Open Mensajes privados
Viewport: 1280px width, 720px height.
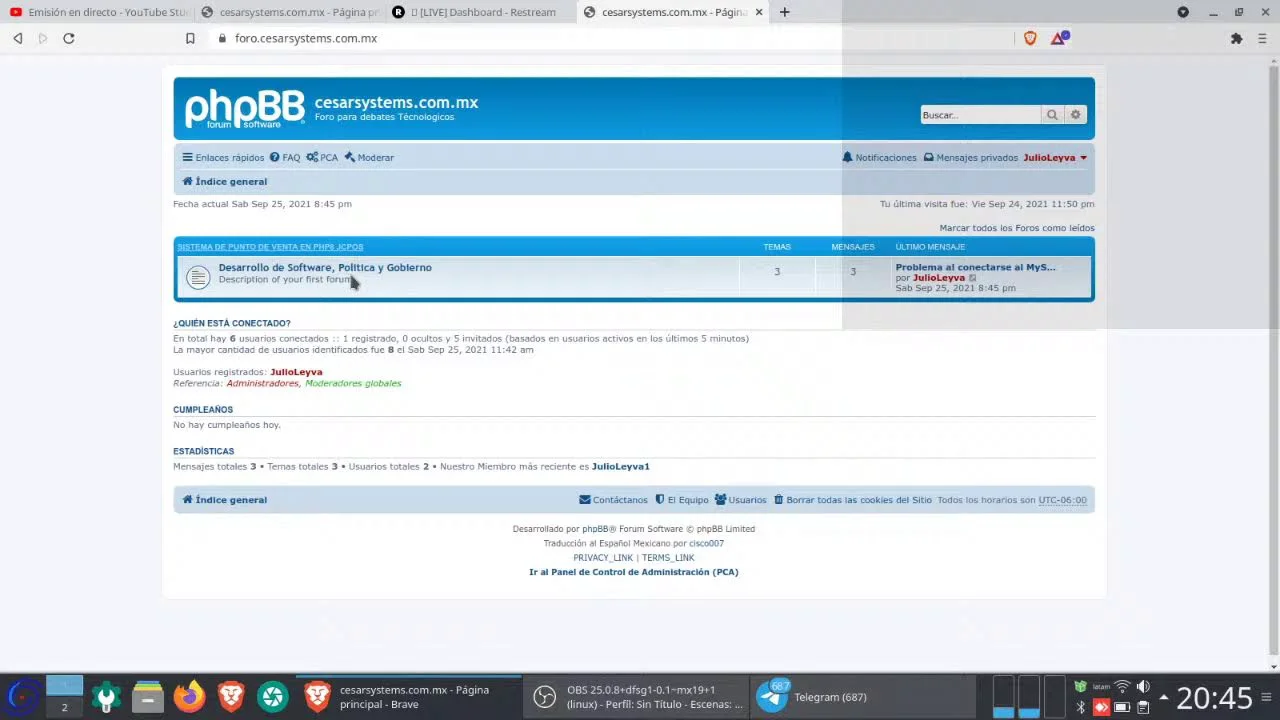tap(970, 158)
